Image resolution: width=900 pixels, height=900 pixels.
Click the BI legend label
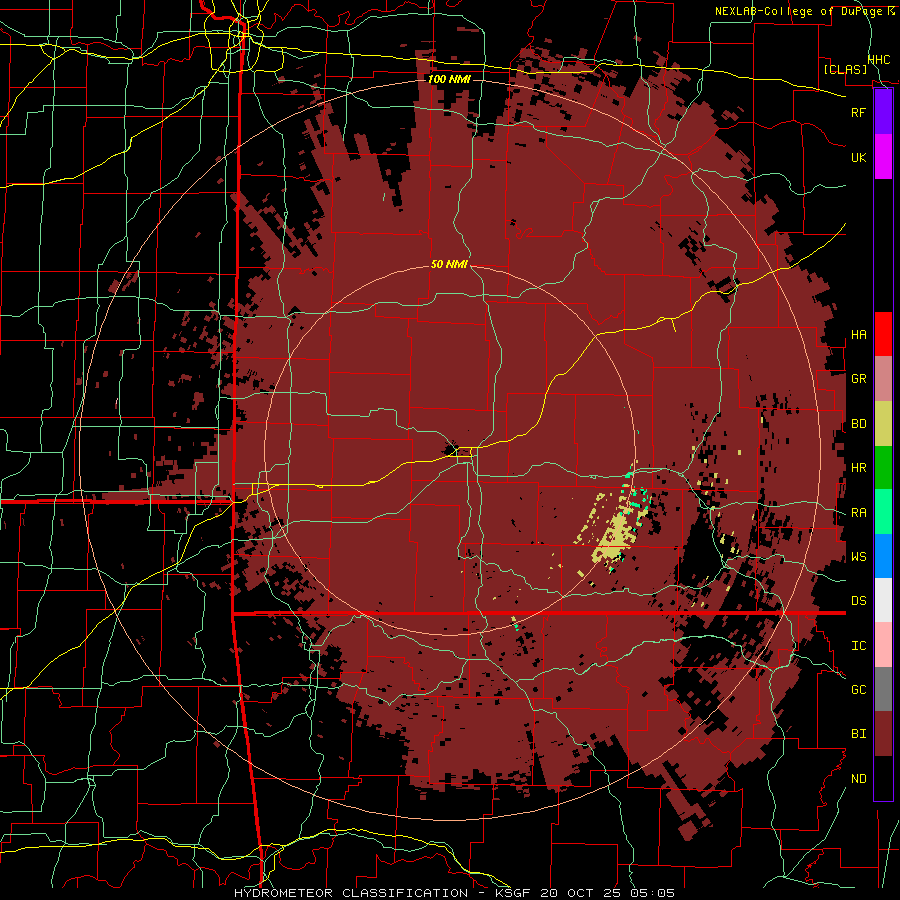pyautogui.click(x=858, y=734)
